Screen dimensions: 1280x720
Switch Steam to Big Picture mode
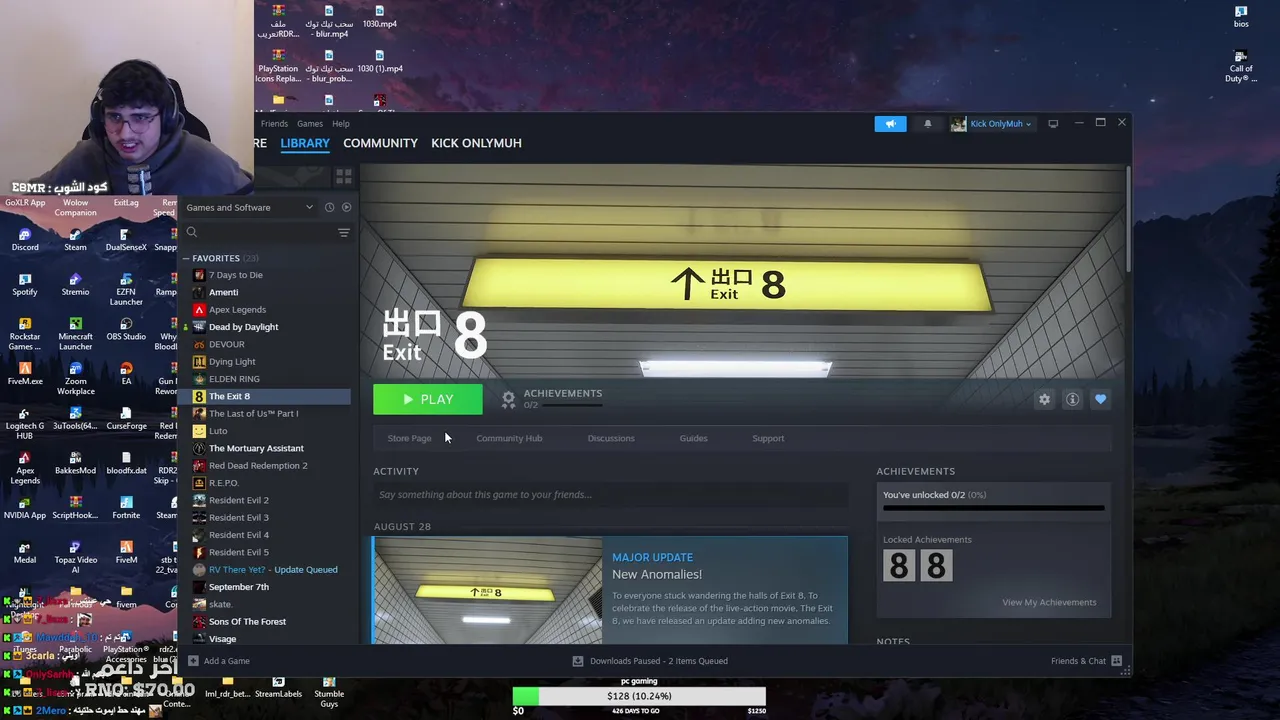1053,124
